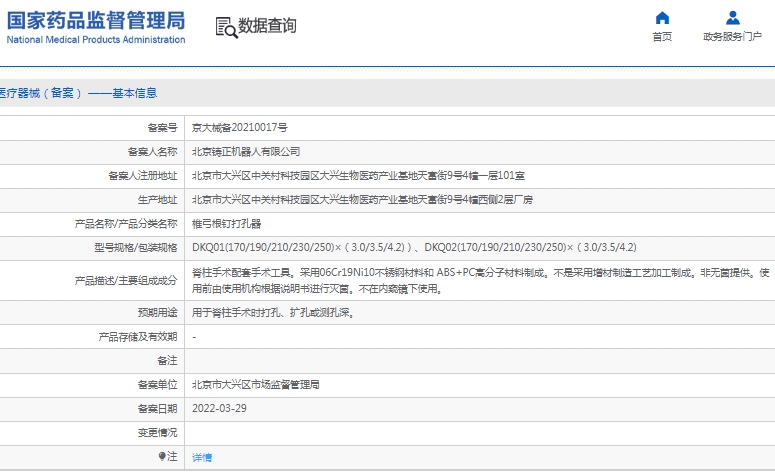Click the 备案人注册地址 row label
This screenshot has width=775, height=472.
pyautogui.click(x=142, y=175)
